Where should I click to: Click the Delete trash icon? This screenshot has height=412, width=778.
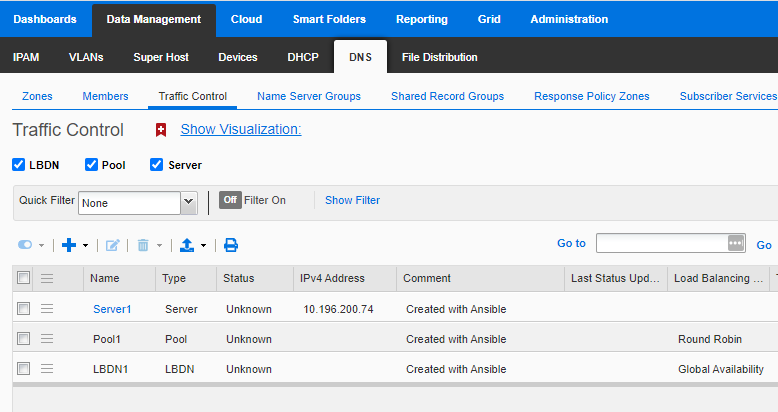[x=143, y=245]
